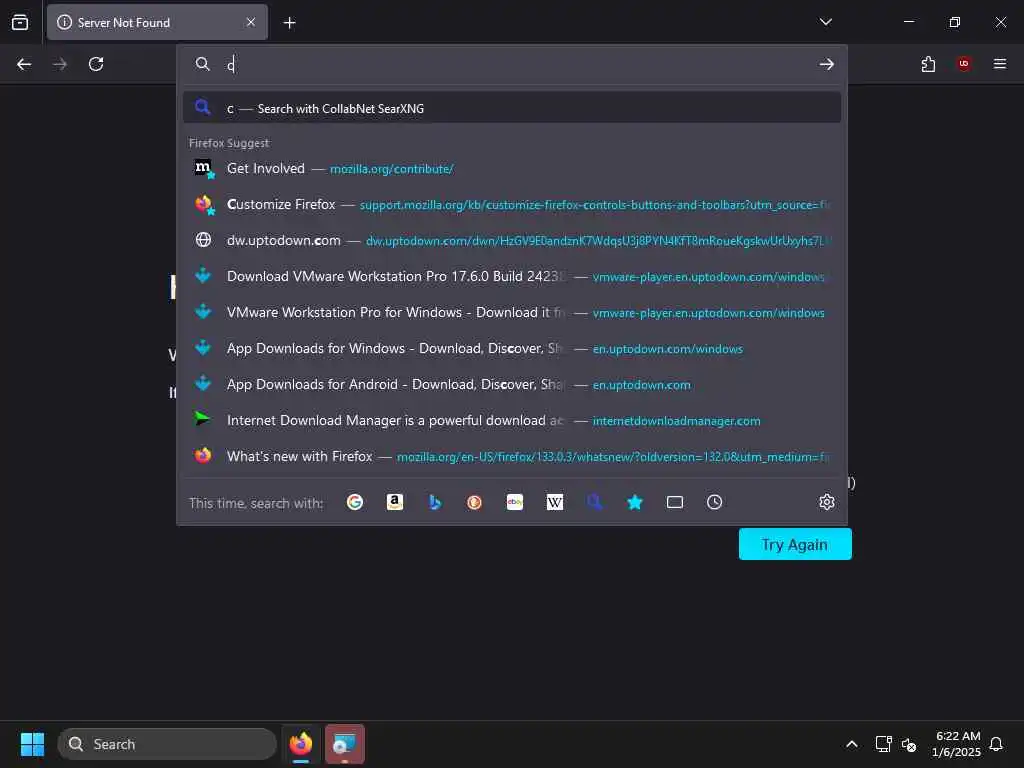
Task: Open a new tab with plus button
Action: pos(289,23)
